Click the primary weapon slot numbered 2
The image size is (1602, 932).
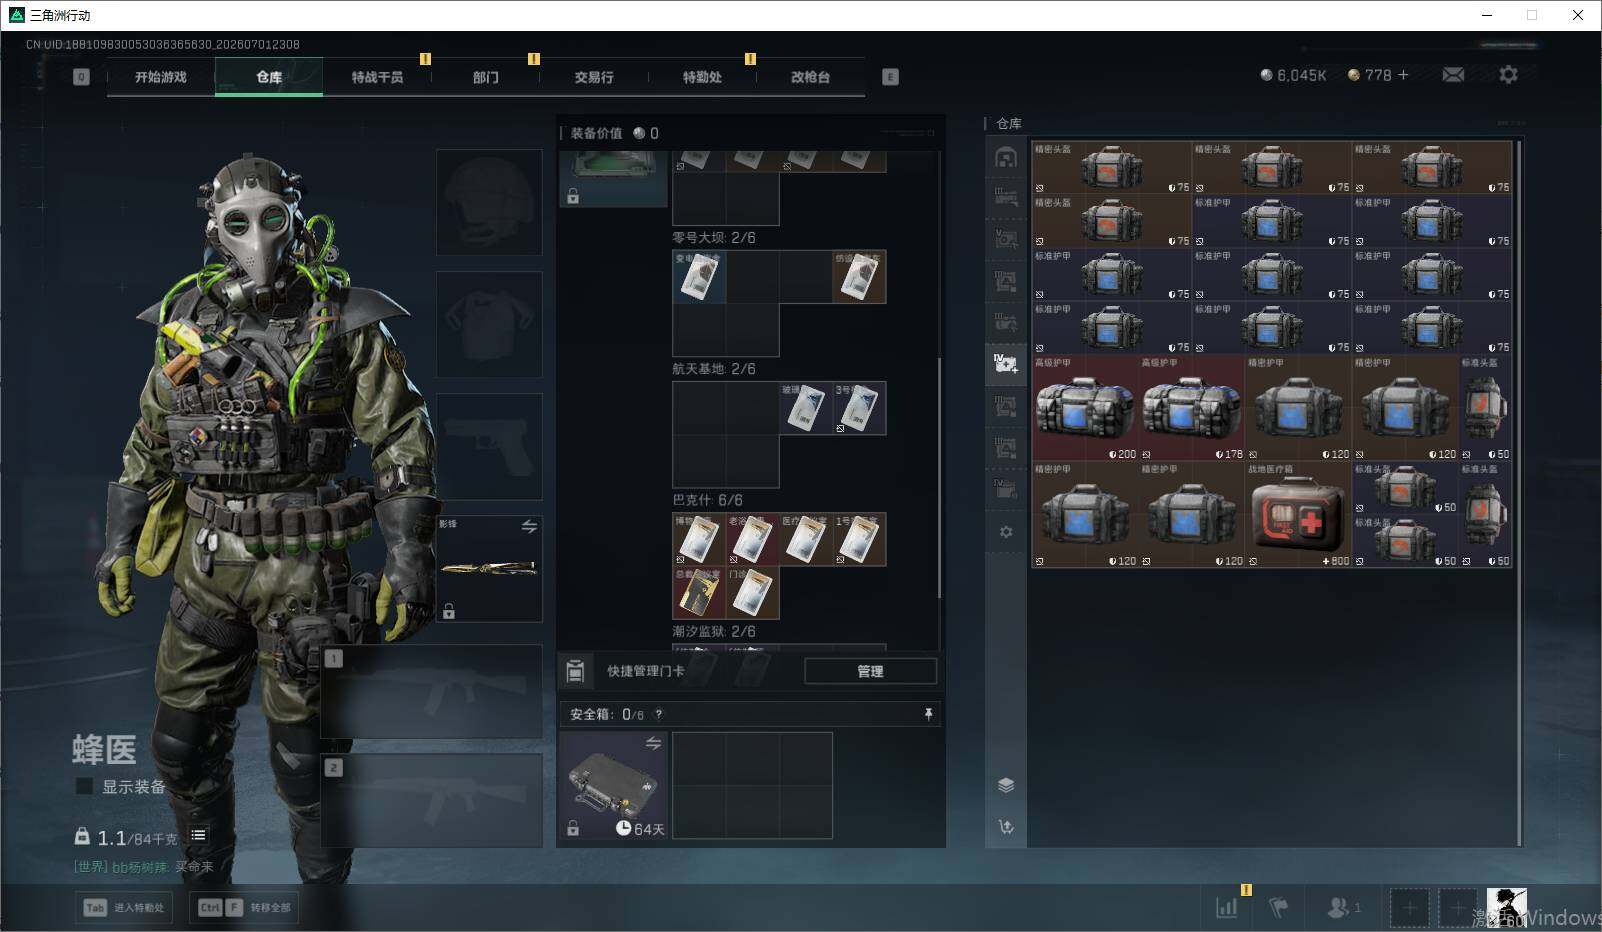pyautogui.click(x=431, y=800)
